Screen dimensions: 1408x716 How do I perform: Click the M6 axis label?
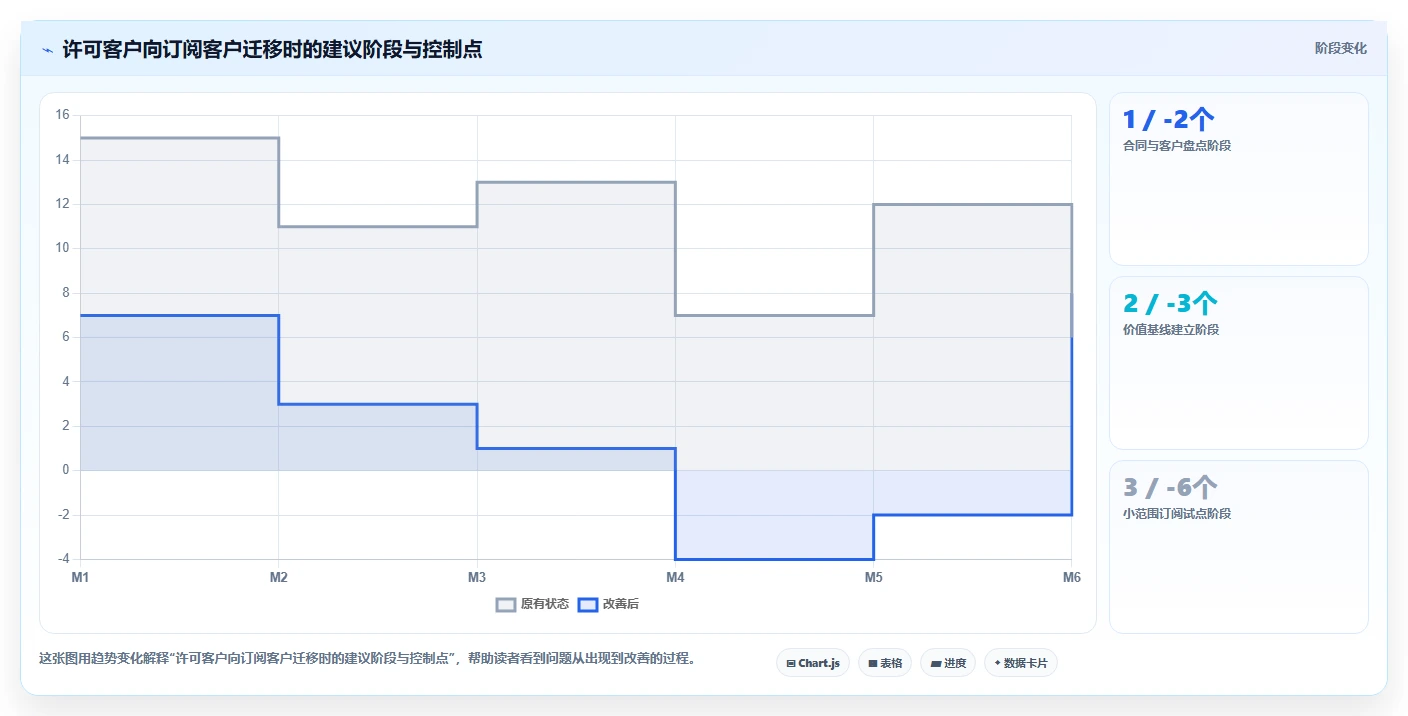point(1071,577)
